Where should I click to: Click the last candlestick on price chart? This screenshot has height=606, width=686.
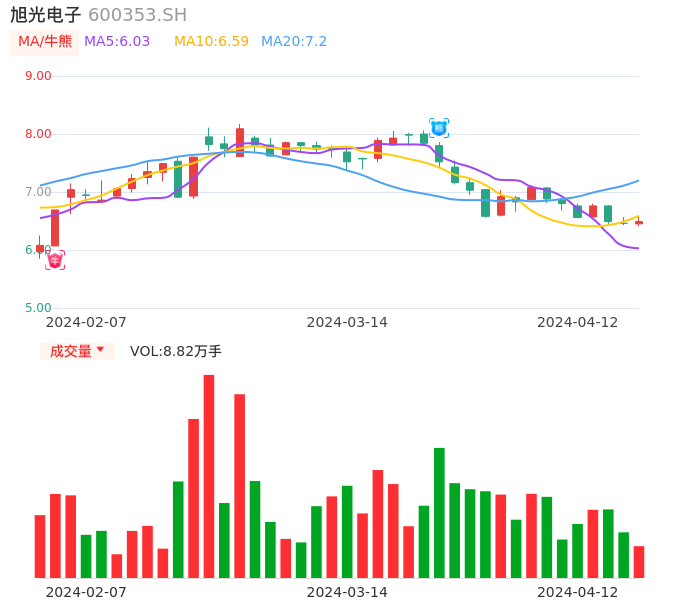click(x=639, y=222)
